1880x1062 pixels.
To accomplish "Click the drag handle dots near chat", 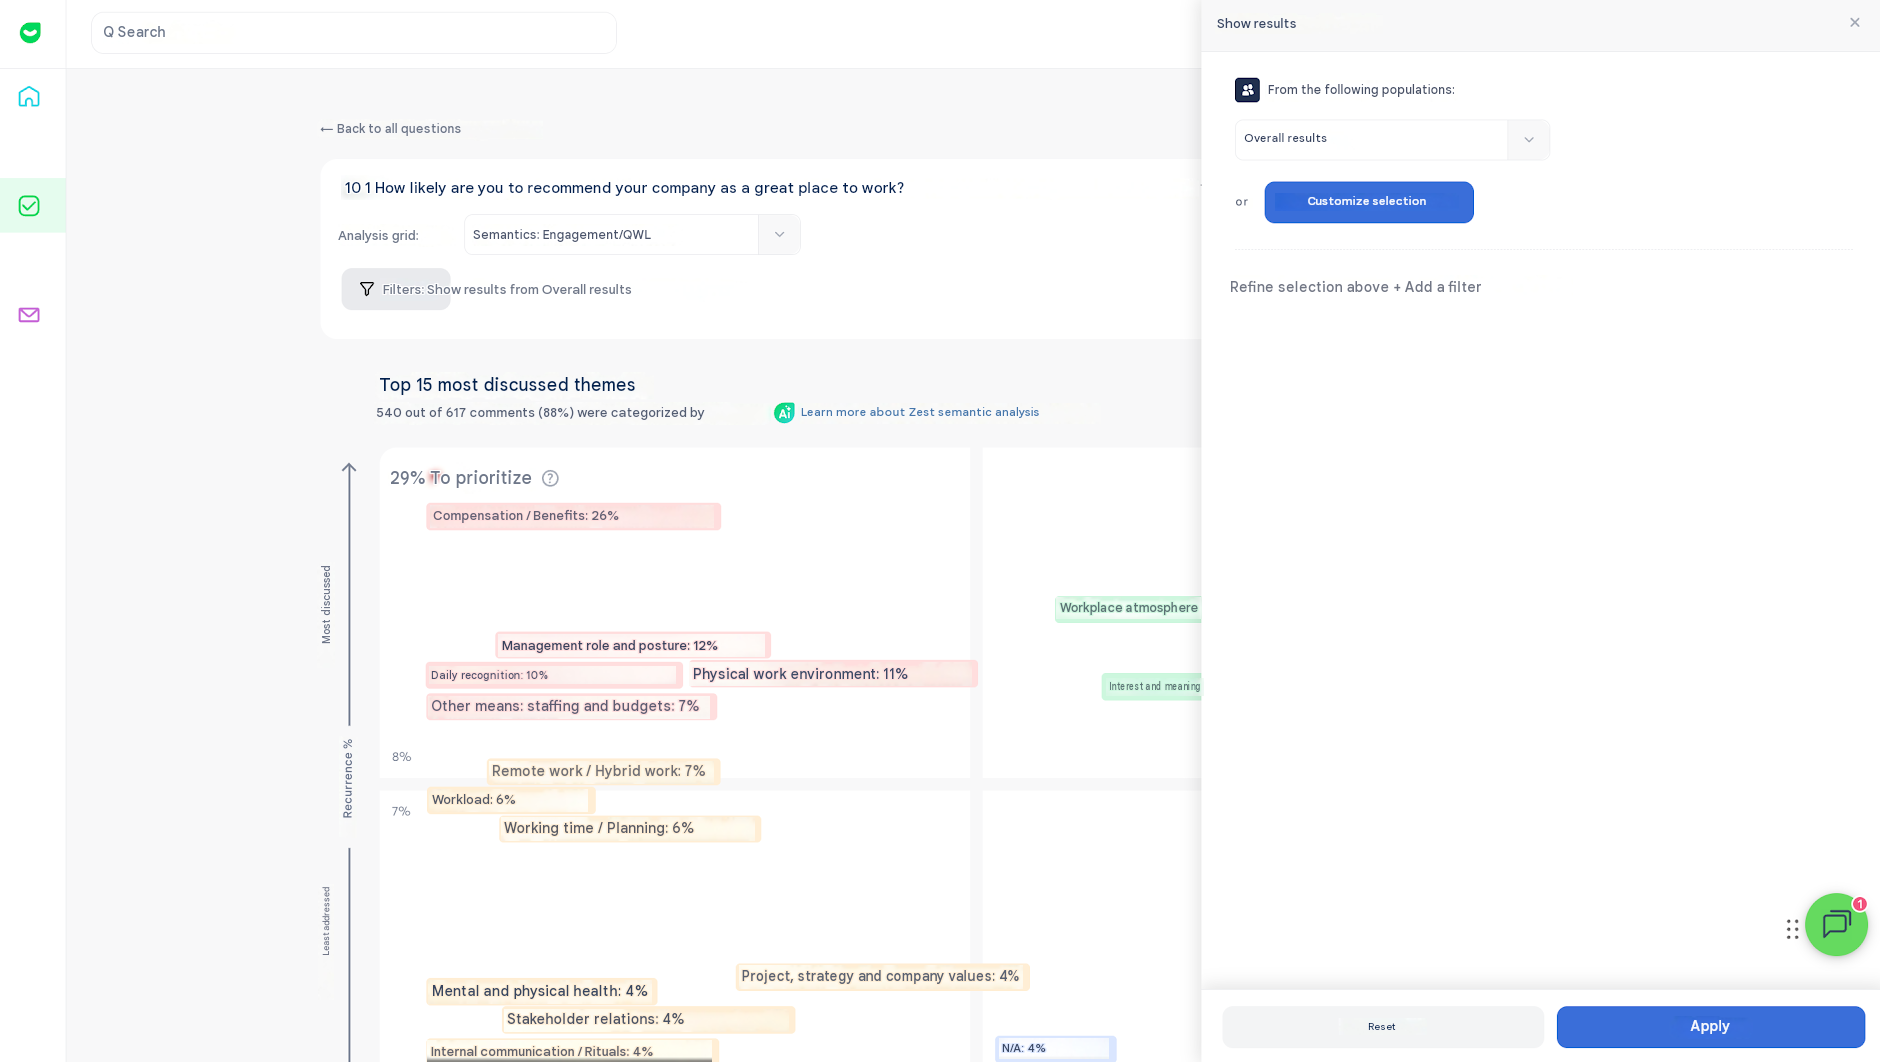I will 1792,930.
